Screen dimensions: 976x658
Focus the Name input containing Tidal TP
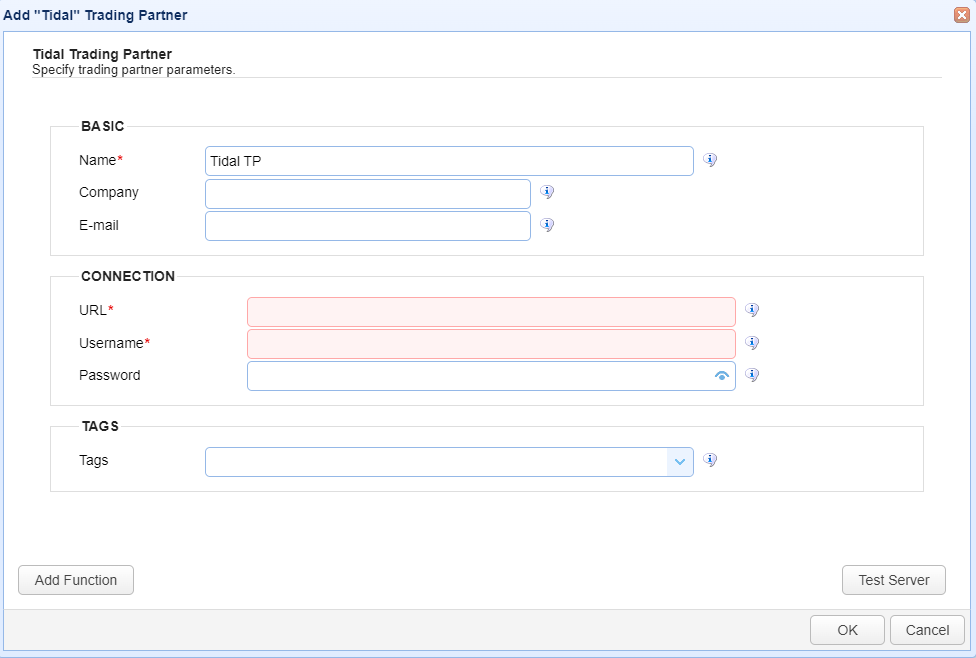coord(449,161)
